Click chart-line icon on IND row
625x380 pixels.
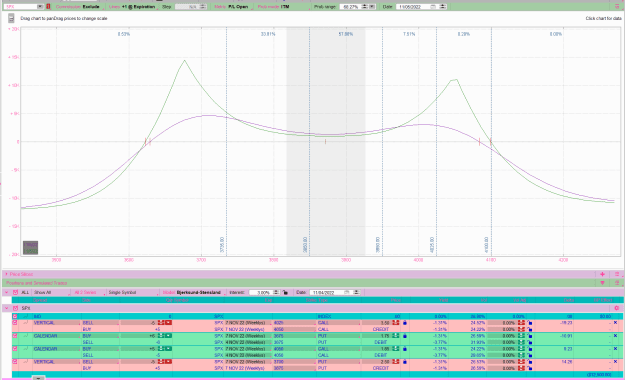tap(26, 316)
